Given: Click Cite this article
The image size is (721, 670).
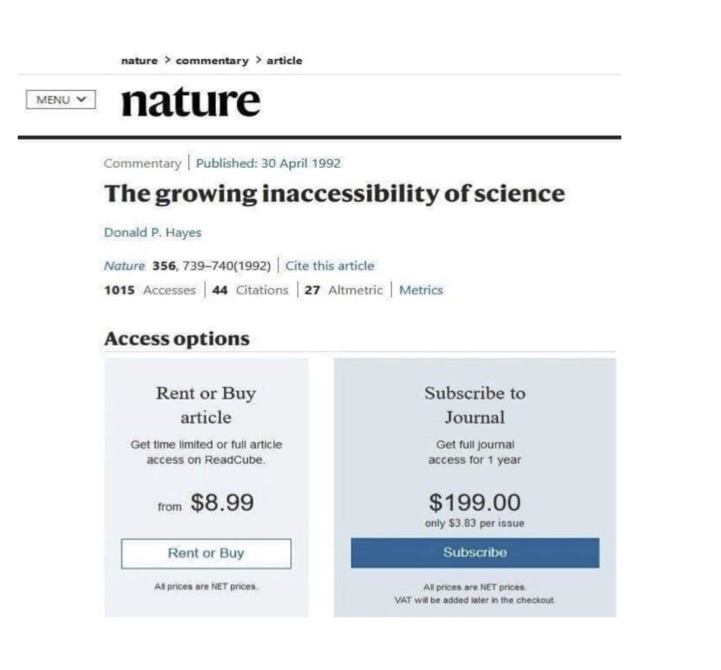Looking at the screenshot, I should click(x=330, y=266).
